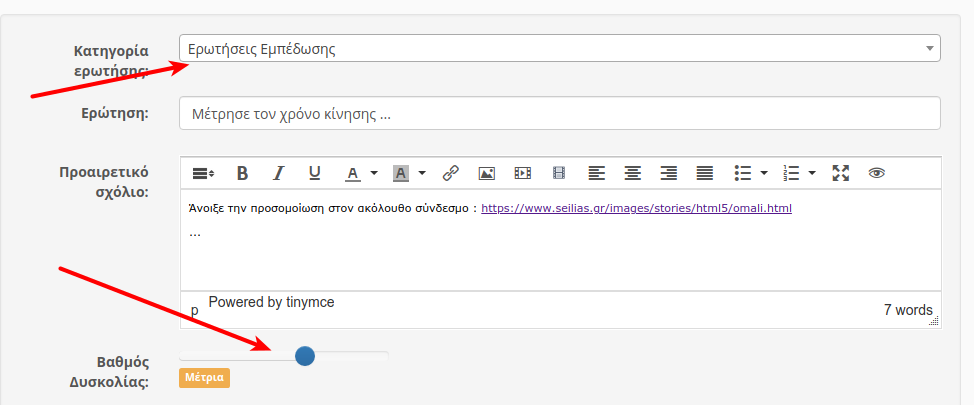Insert an image using the picture icon
This screenshot has width=974, height=405.
tap(486, 173)
